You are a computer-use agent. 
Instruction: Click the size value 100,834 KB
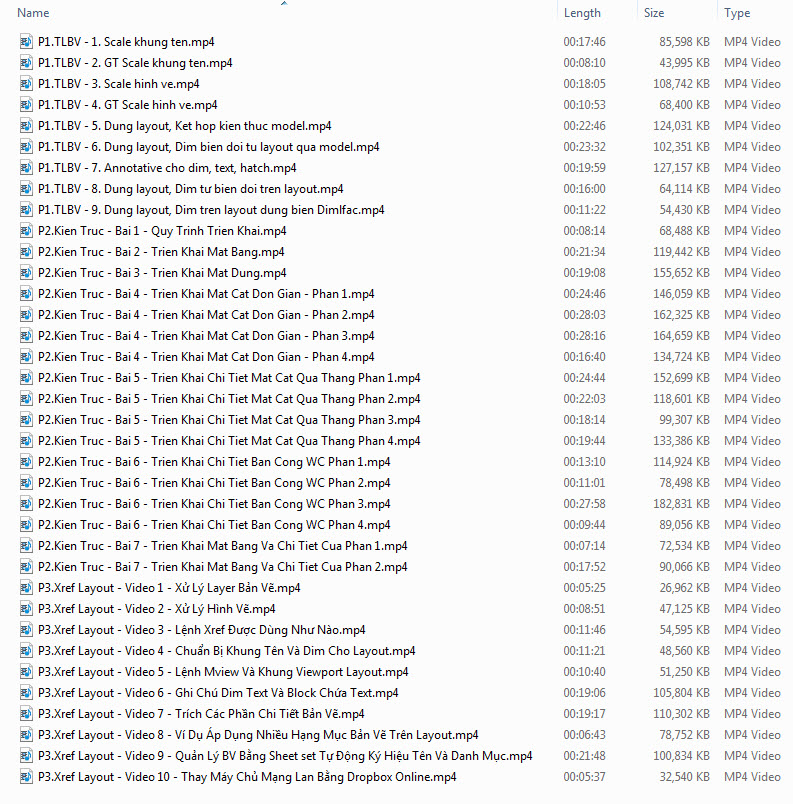click(681, 756)
